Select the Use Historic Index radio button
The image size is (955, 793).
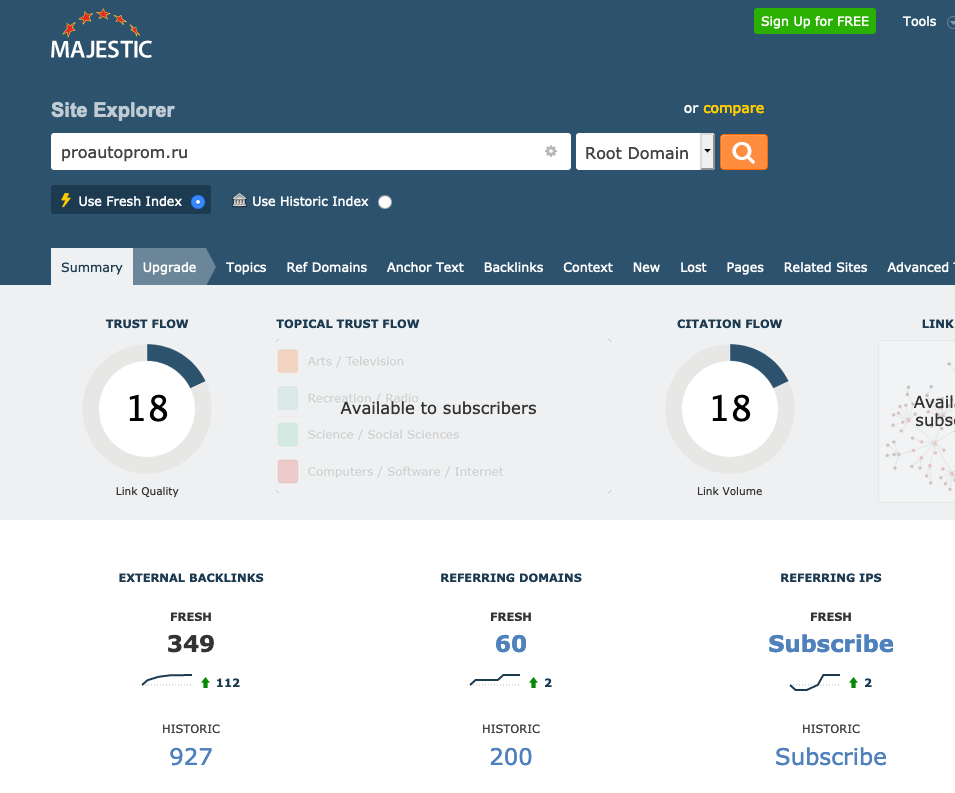pyautogui.click(x=385, y=202)
